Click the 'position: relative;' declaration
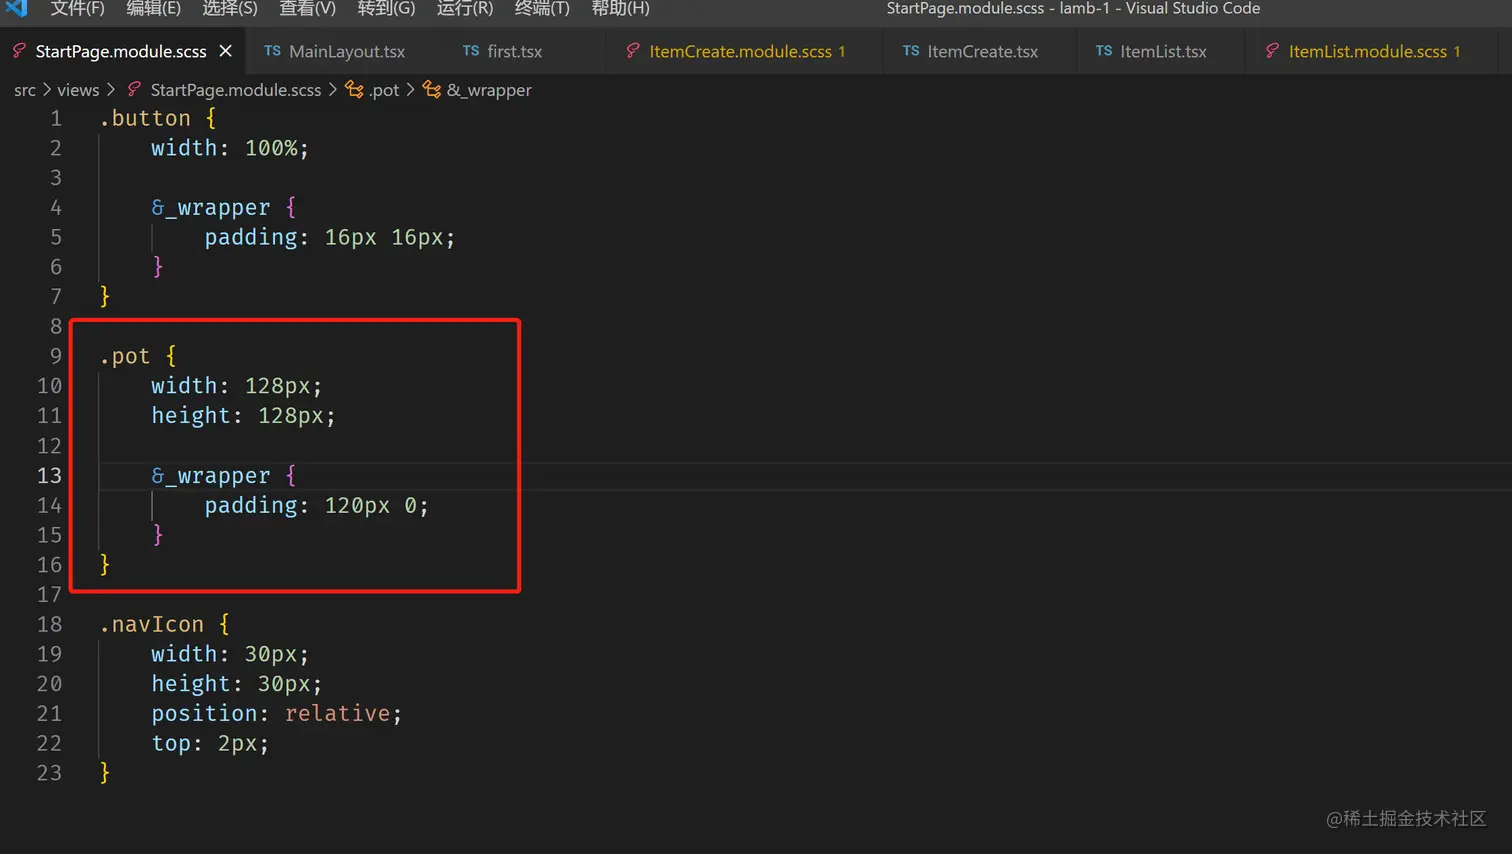This screenshot has width=1512, height=854. pyautogui.click(x=276, y=714)
